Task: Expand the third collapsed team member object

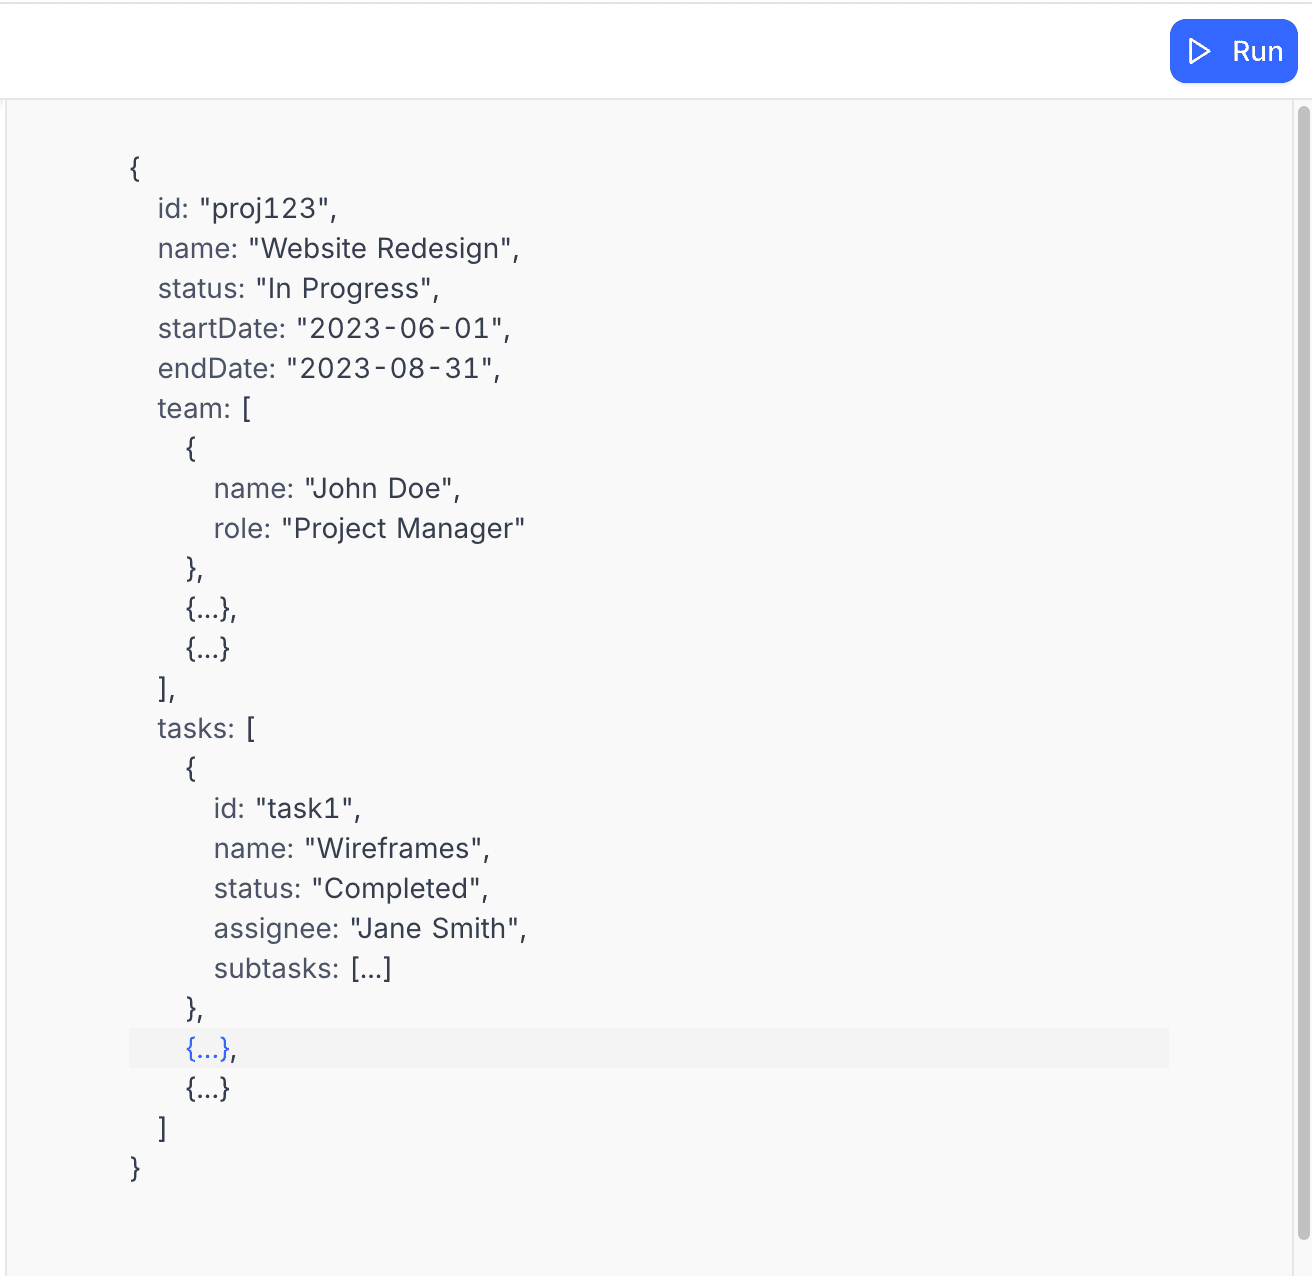Action: pyautogui.click(x=207, y=649)
